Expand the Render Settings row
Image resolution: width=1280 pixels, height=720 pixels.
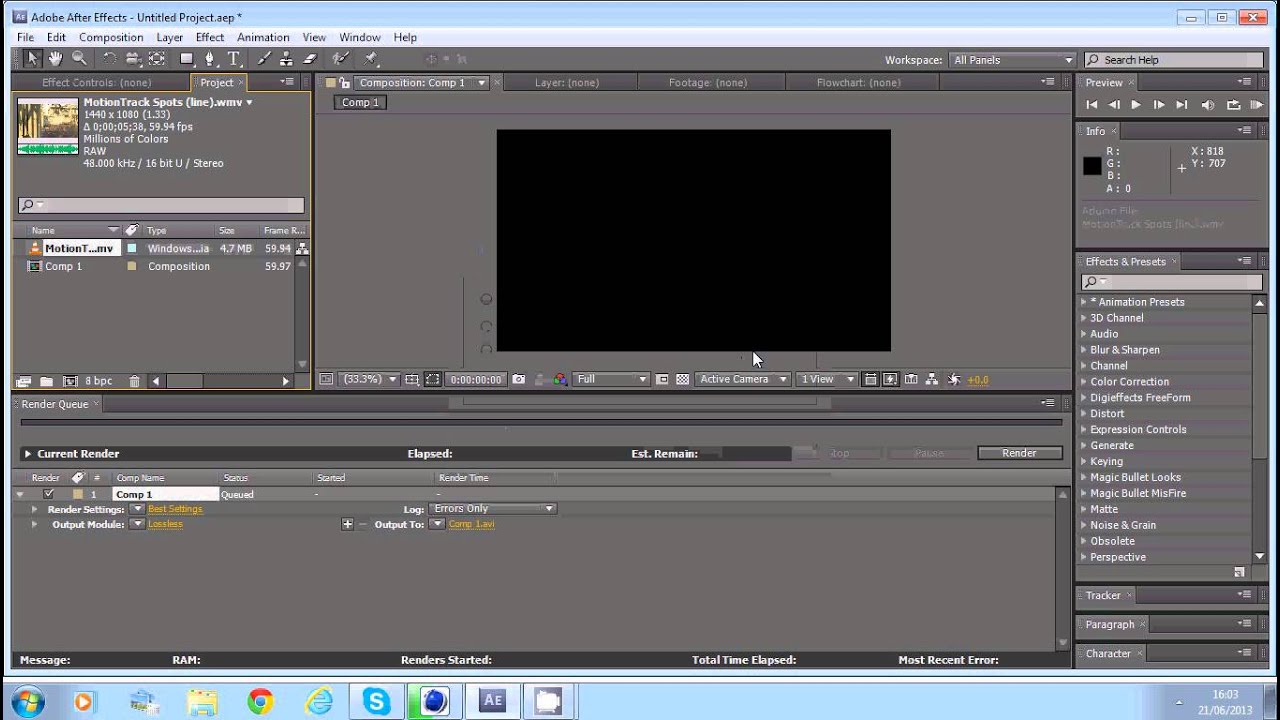(x=34, y=509)
